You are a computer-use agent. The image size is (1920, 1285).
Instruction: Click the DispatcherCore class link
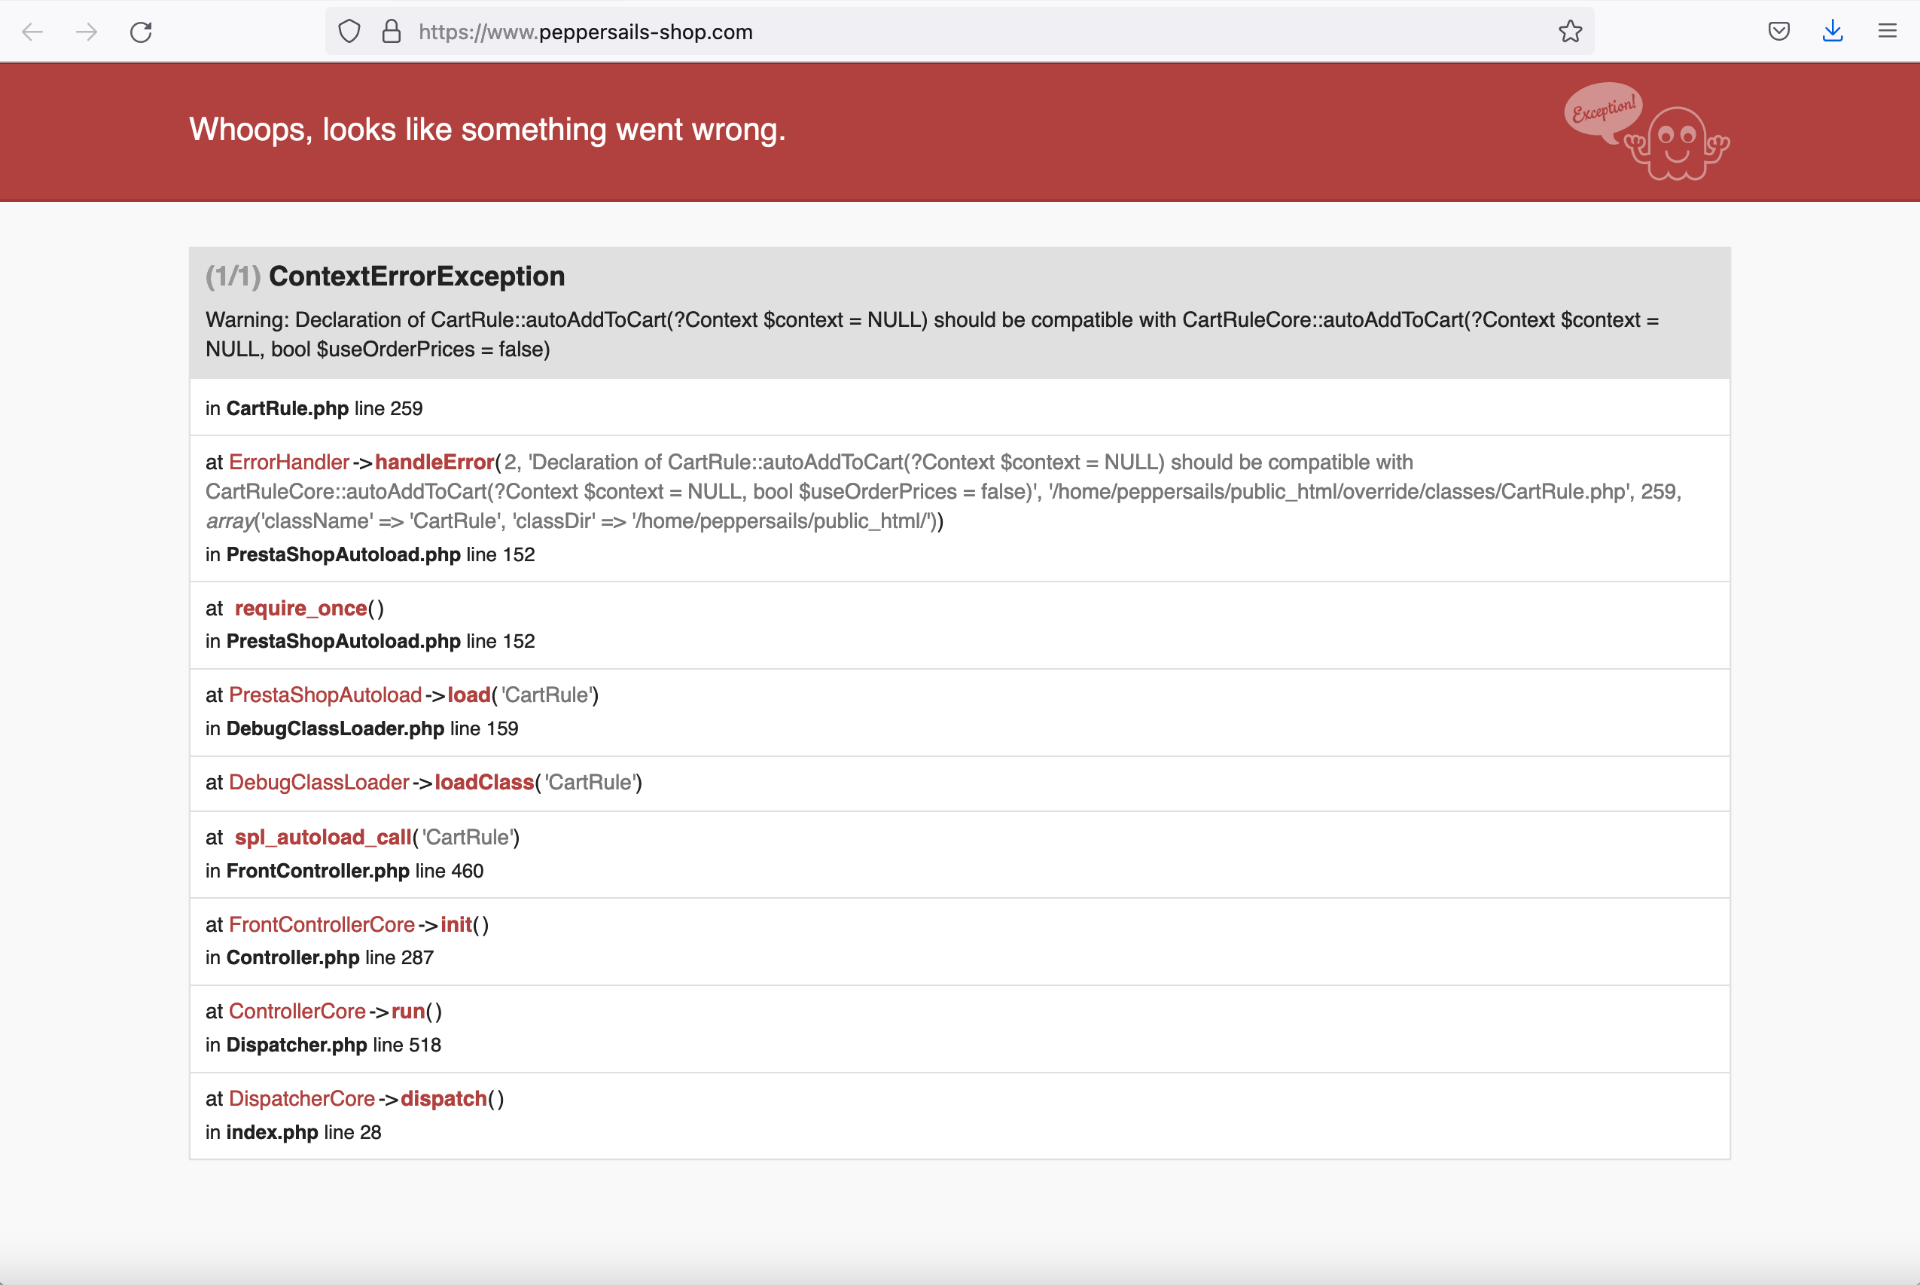(301, 1098)
